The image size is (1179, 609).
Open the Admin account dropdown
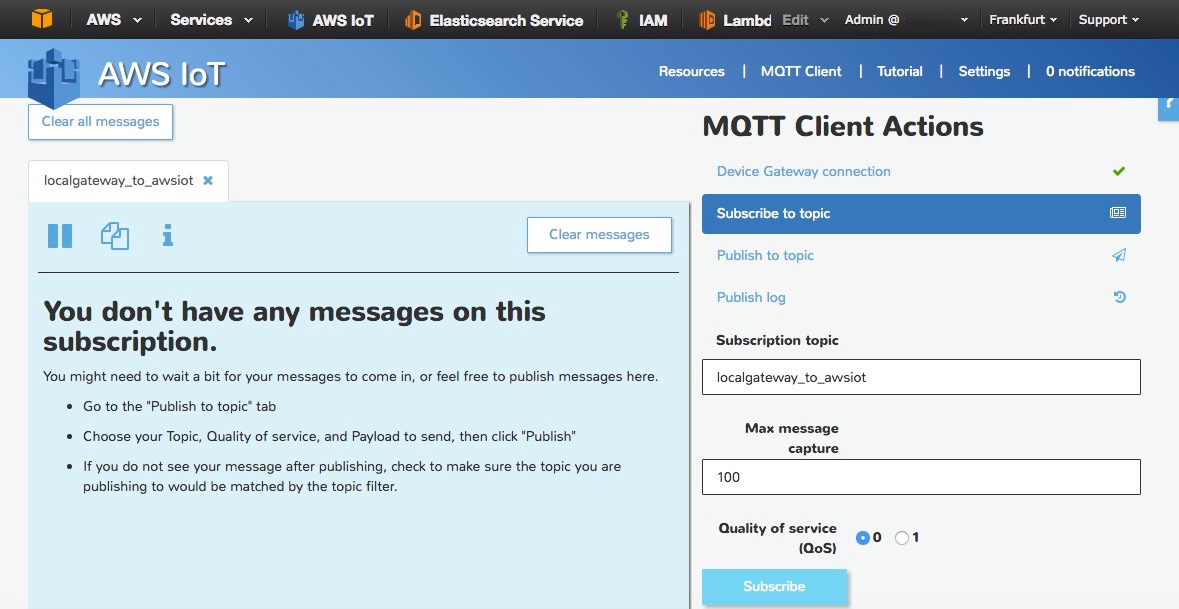pos(906,20)
